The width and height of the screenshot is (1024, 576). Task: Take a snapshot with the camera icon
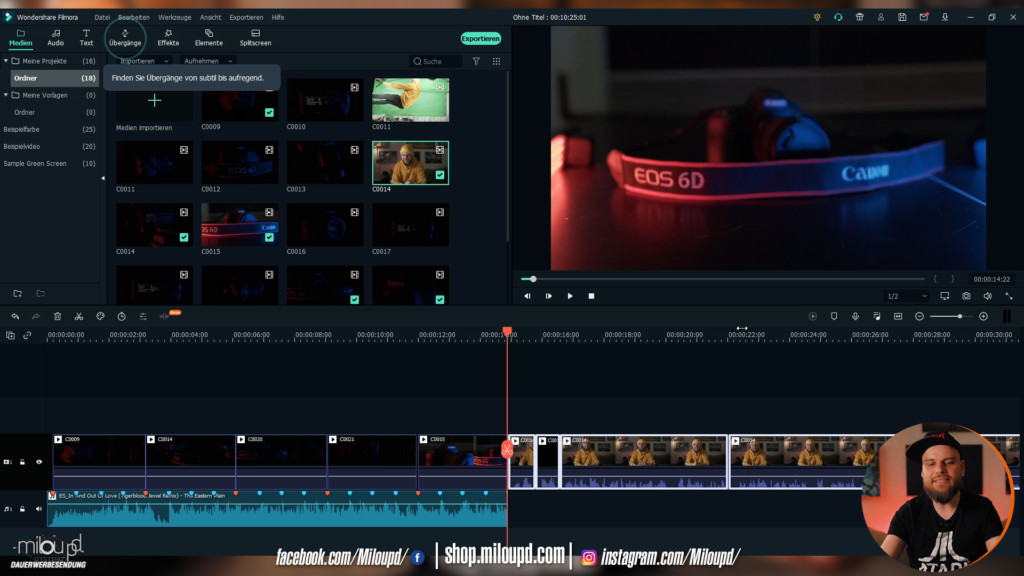click(x=966, y=296)
